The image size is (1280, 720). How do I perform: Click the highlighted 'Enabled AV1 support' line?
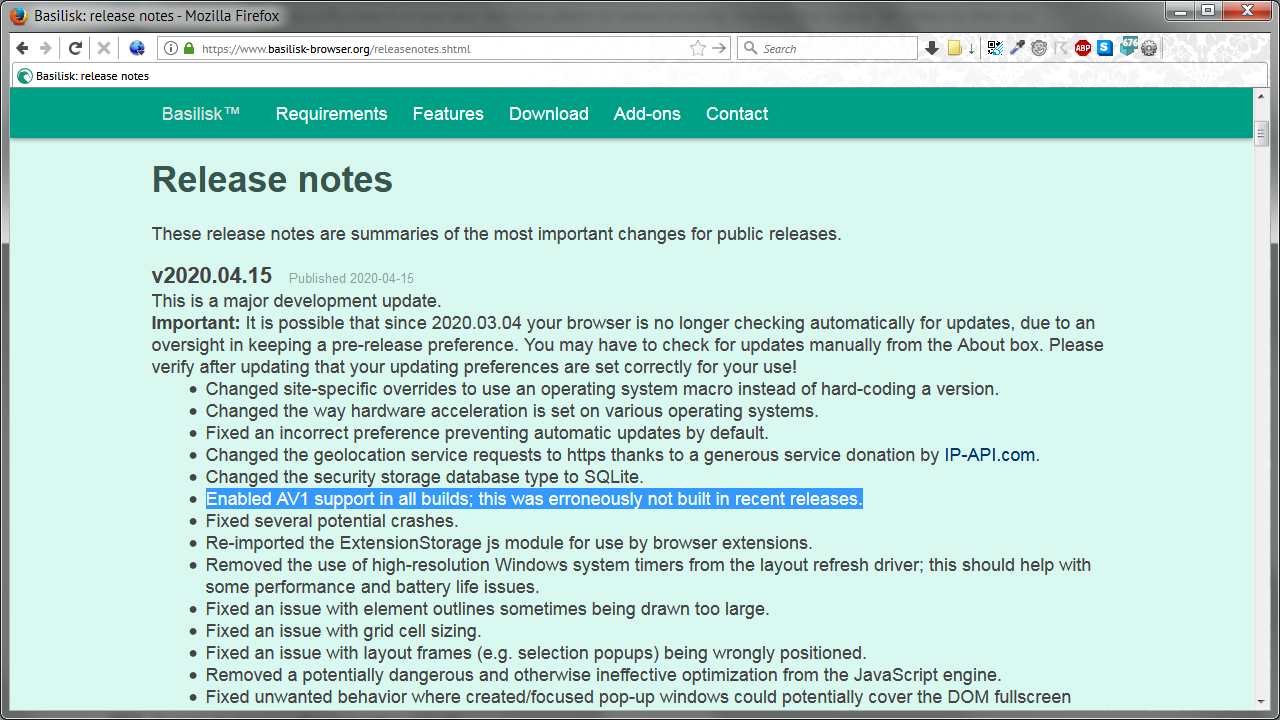click(534, 499)
